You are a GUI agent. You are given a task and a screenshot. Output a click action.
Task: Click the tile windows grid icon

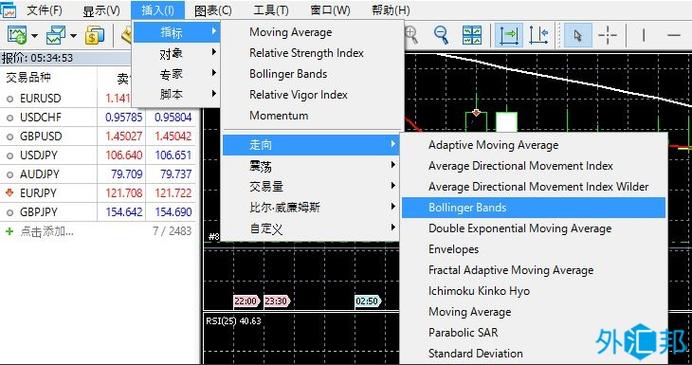(472, 35)
